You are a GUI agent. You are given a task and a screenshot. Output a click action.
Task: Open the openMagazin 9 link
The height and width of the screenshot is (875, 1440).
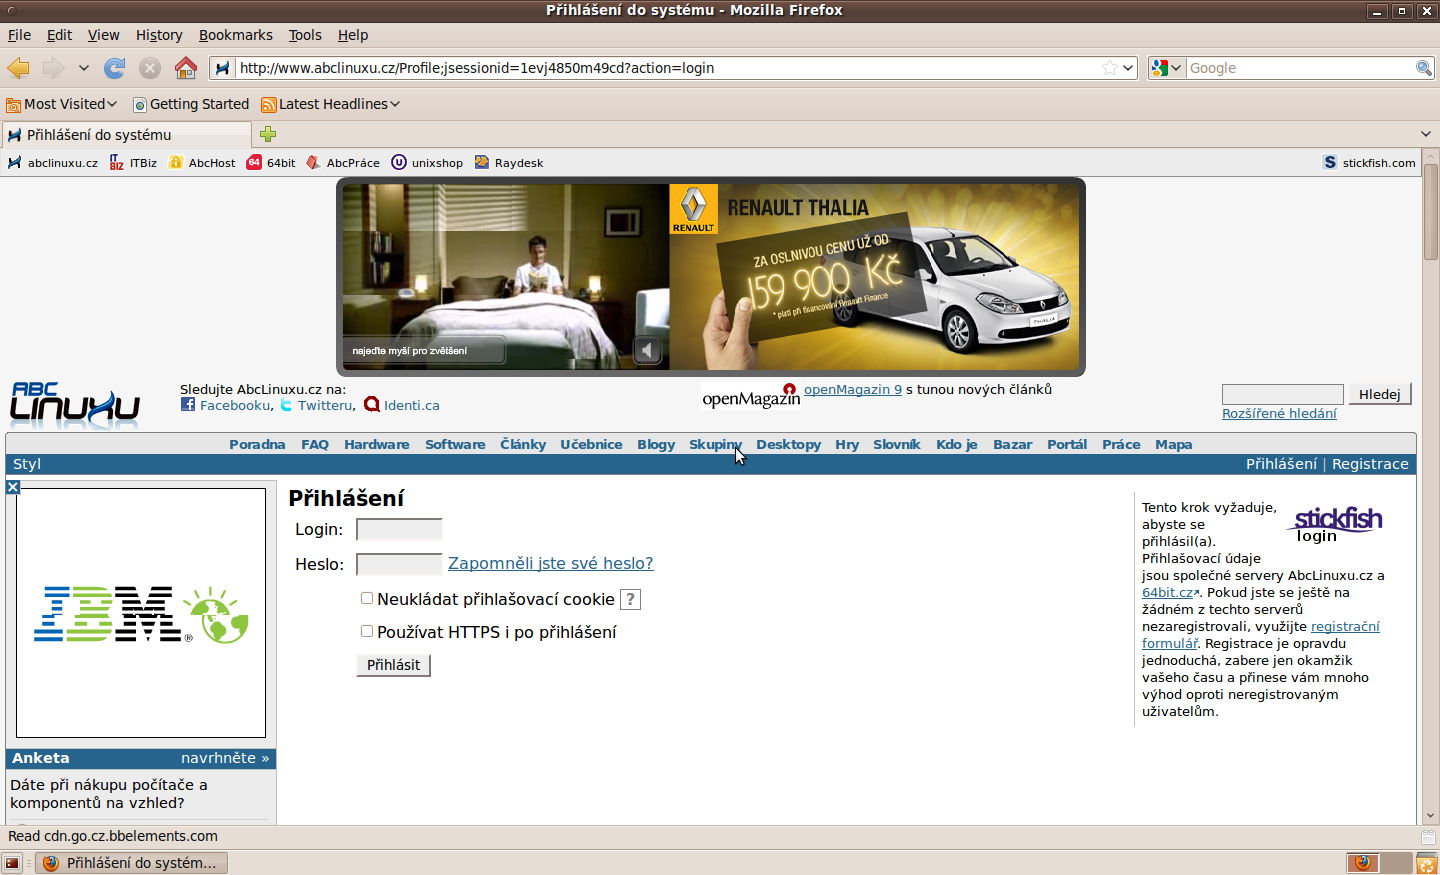coord(853,390)
